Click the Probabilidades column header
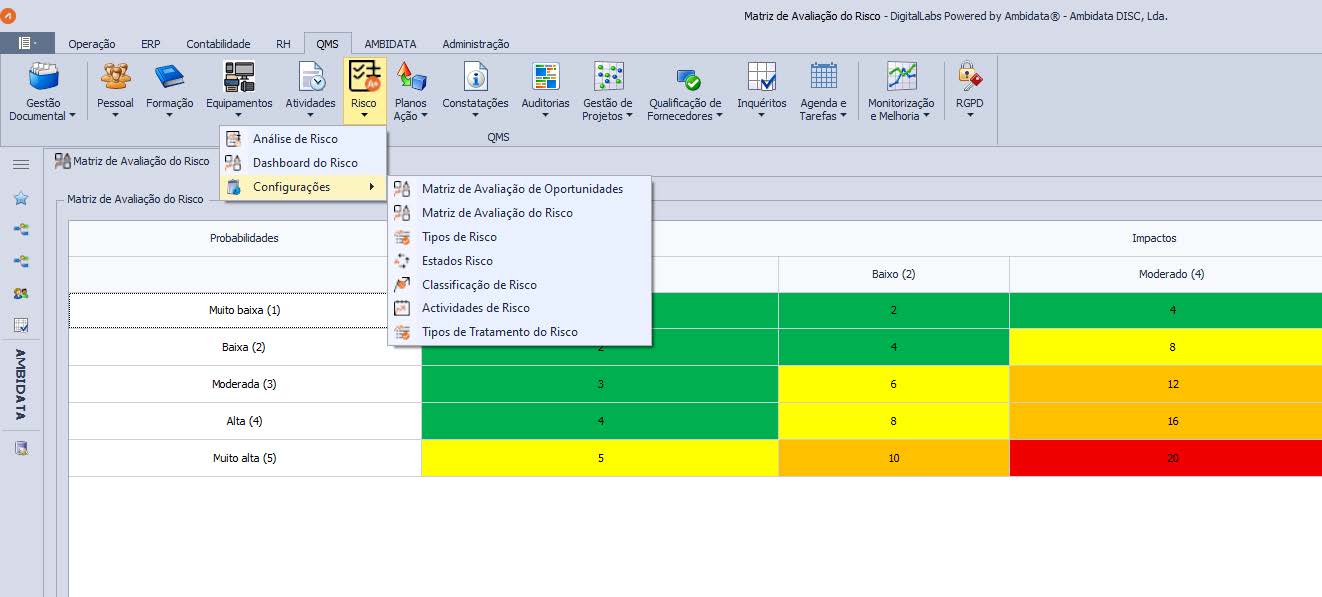The width and height of the screenshot is (1322, 597). pos(245,238)
